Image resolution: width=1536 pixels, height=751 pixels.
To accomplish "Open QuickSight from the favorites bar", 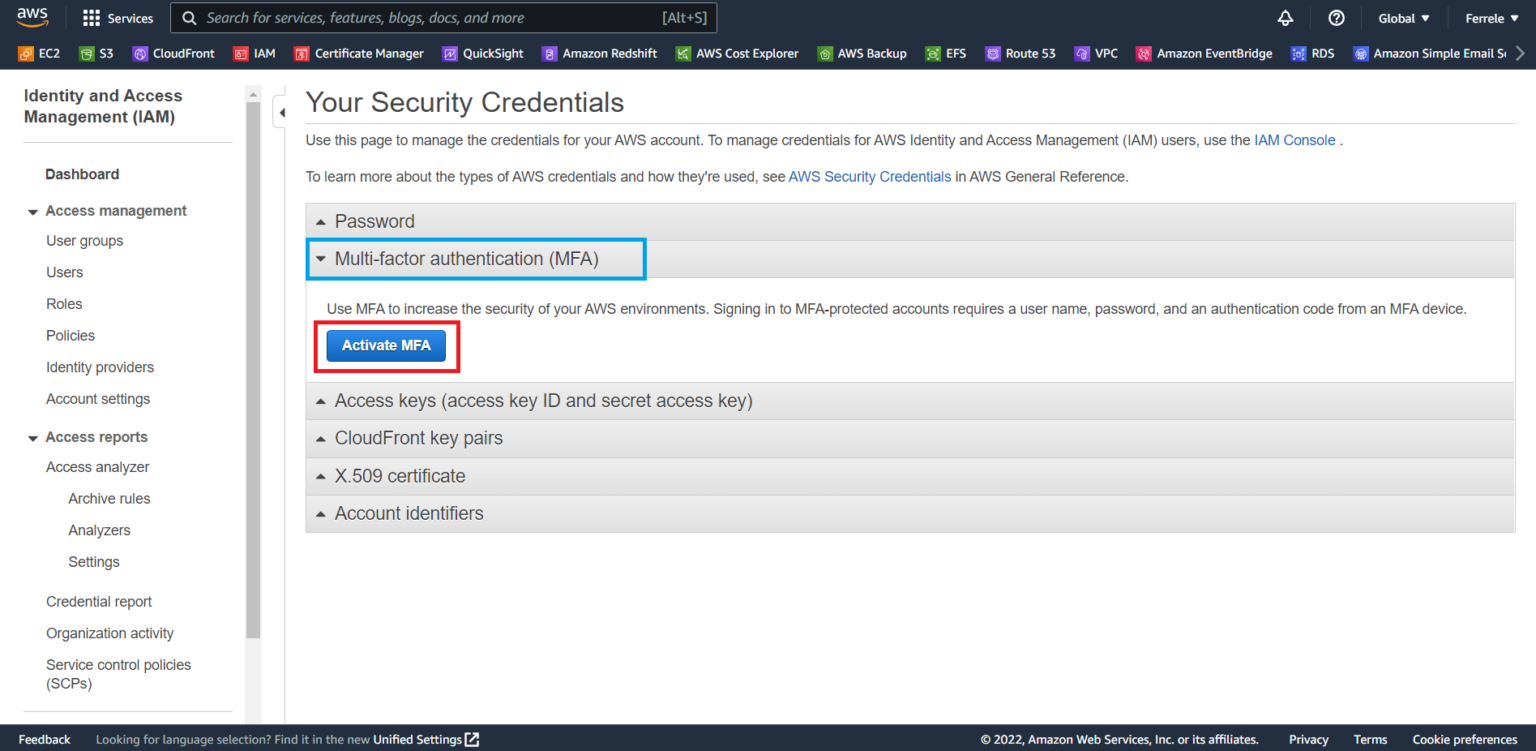I will click(x=483, y=53).
